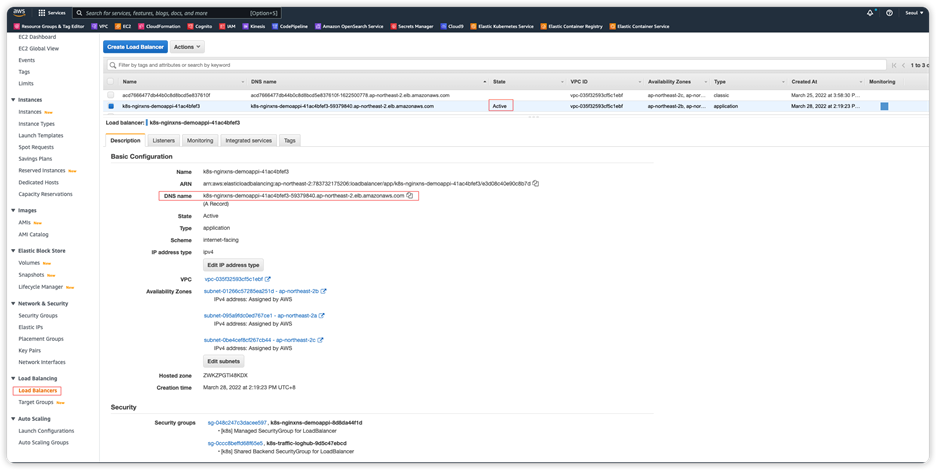Open the Actions dropdown

pyautogui.click(x=187, y=47)
